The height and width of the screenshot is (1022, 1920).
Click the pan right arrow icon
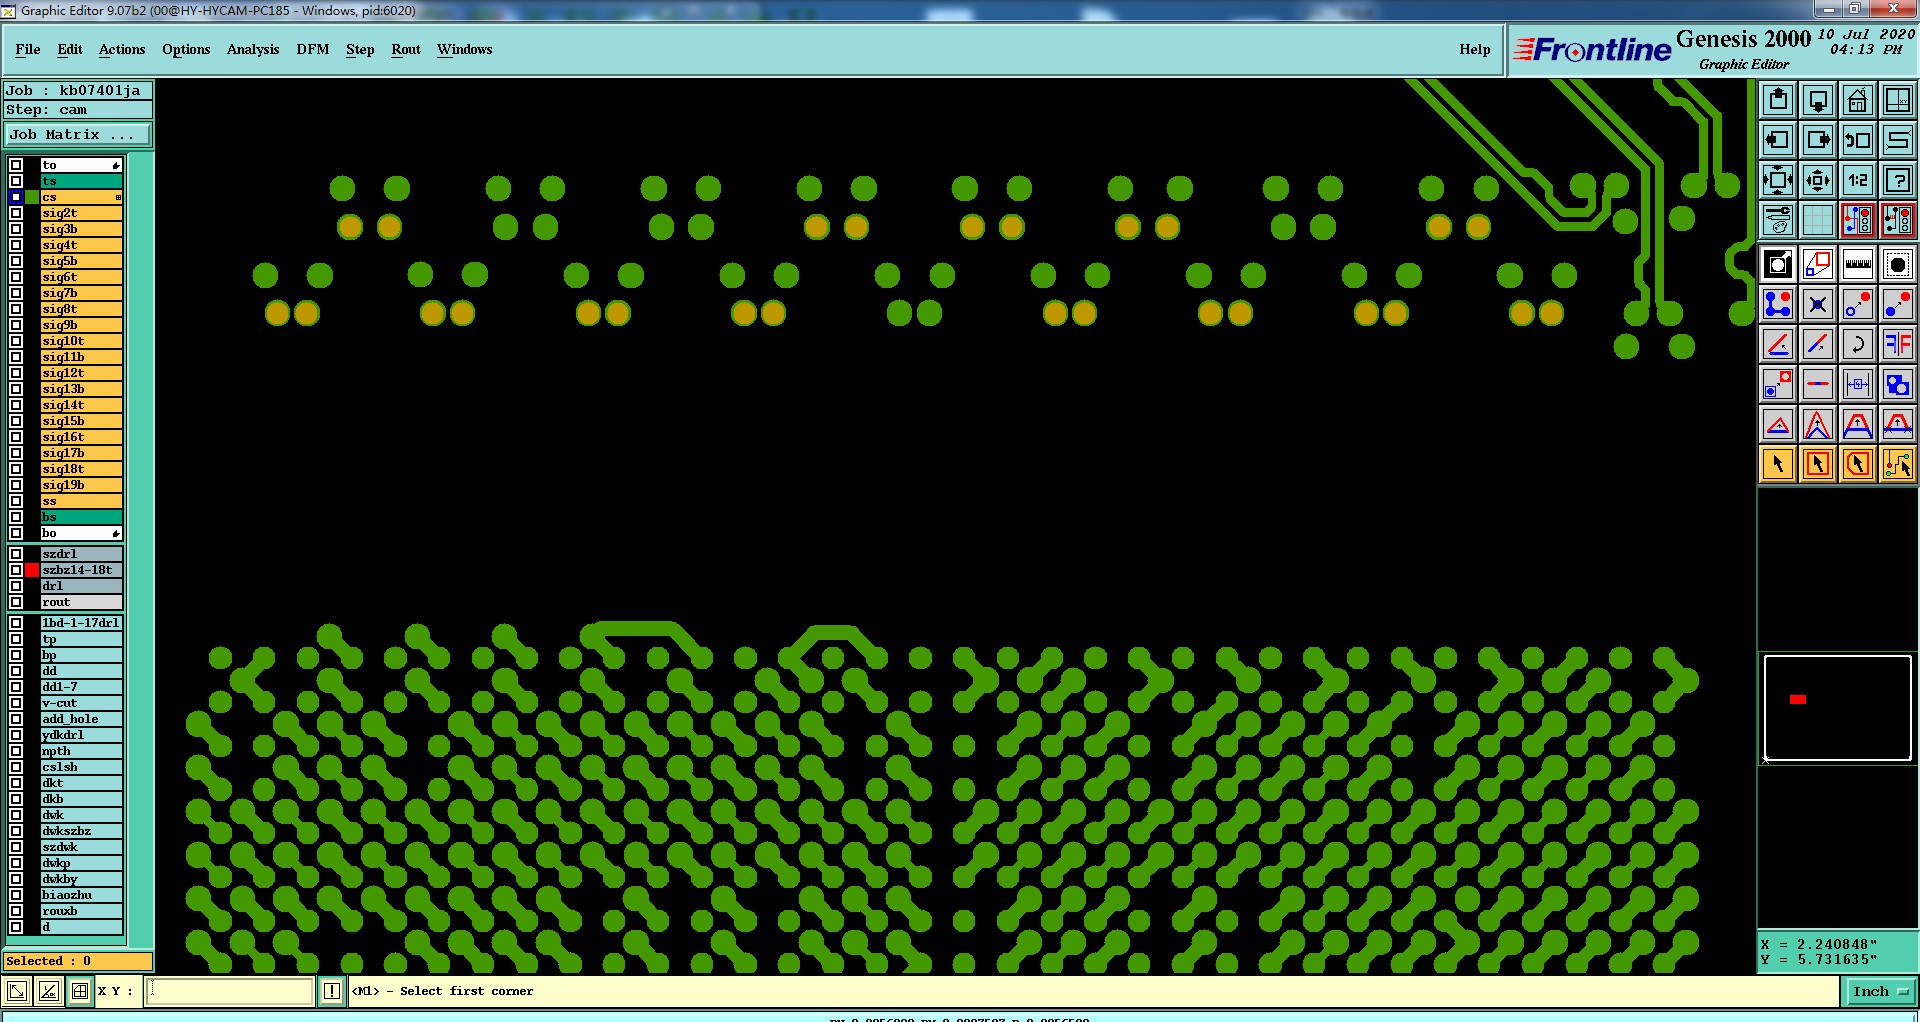tap(1818, 140)
